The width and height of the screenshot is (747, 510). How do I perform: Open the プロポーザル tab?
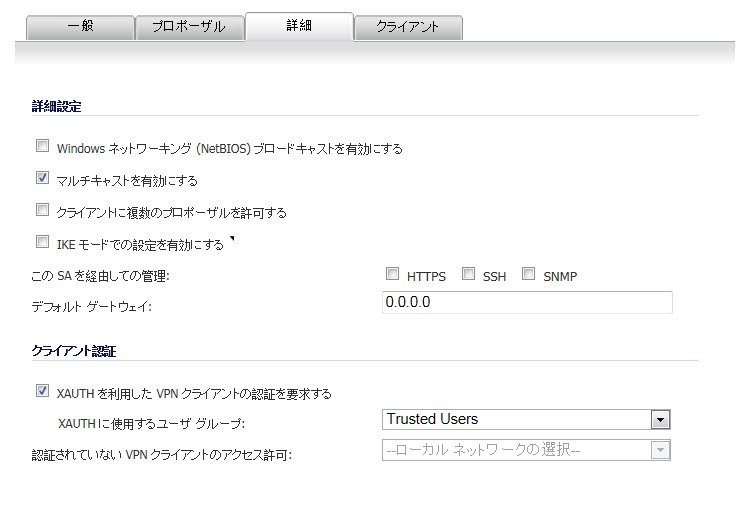click(190, 27)
